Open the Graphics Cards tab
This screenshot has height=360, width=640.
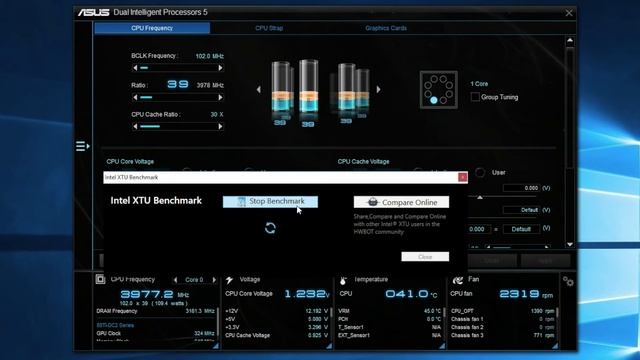386,28
